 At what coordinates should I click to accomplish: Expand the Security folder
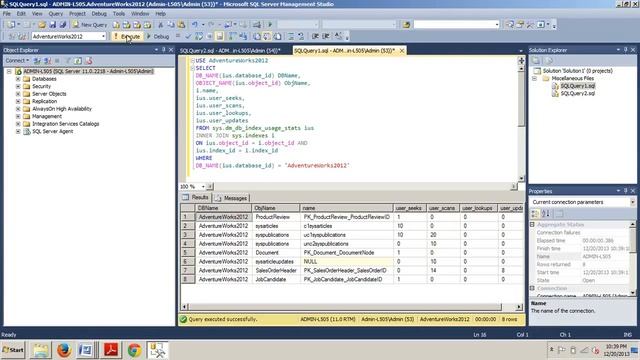click(18, 87)
